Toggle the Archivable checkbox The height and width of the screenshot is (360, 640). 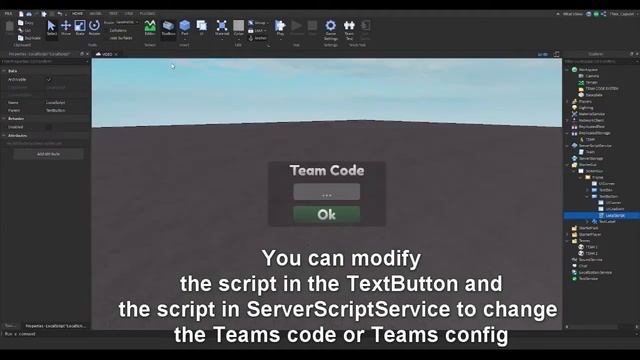click(x=49, y=80)
